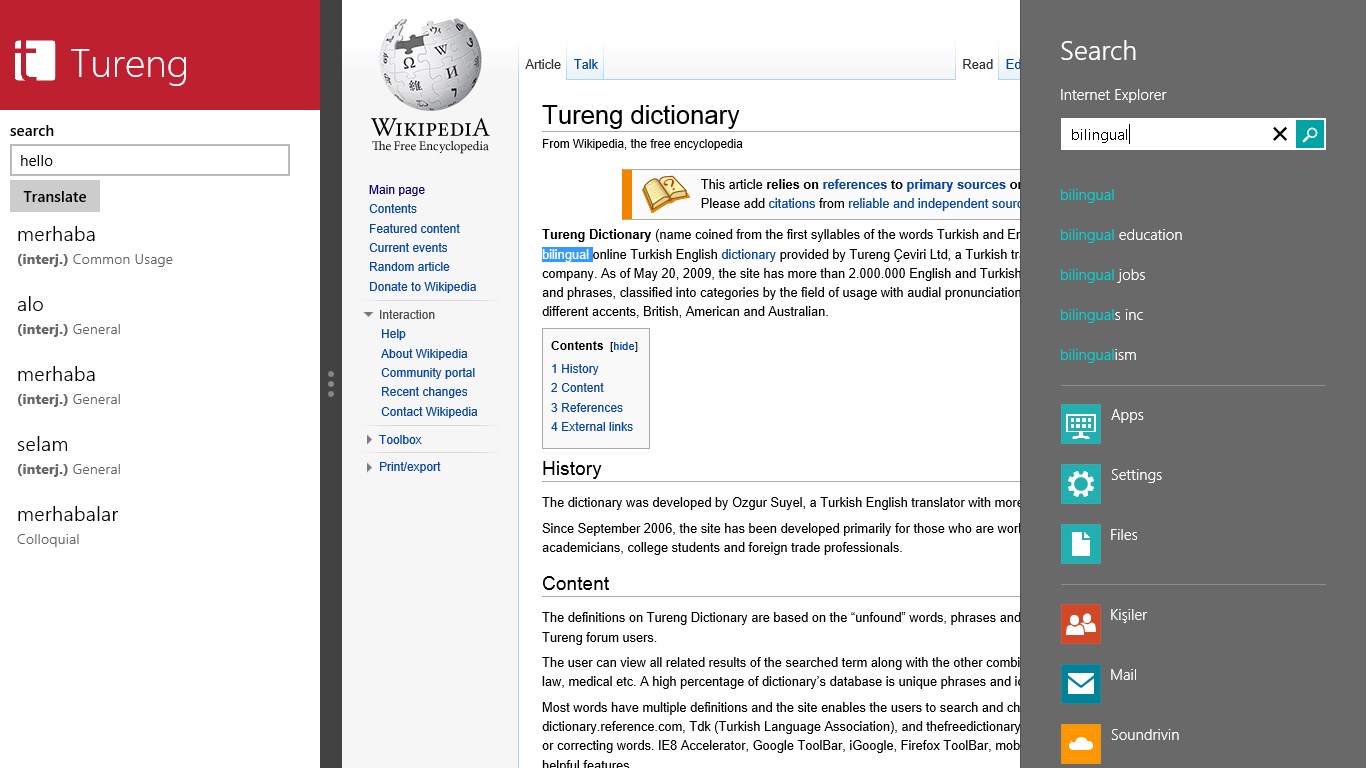Image resolution: width=1366 pixels, height=768 pixels.
Task: Expand the Print/export sidebar section
Action: pos(369,467)
